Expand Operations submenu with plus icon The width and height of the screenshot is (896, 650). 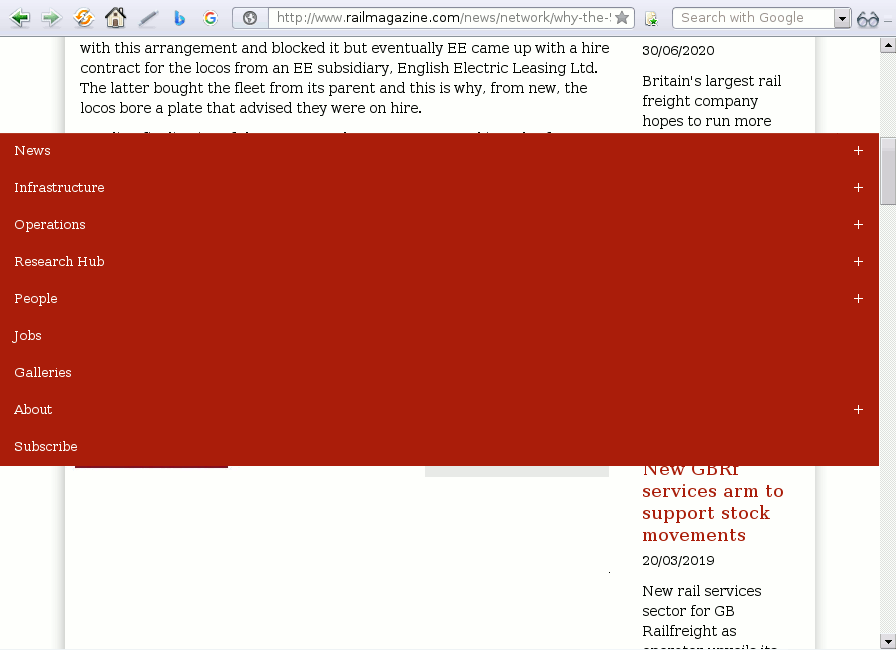[x=858, y=225]
